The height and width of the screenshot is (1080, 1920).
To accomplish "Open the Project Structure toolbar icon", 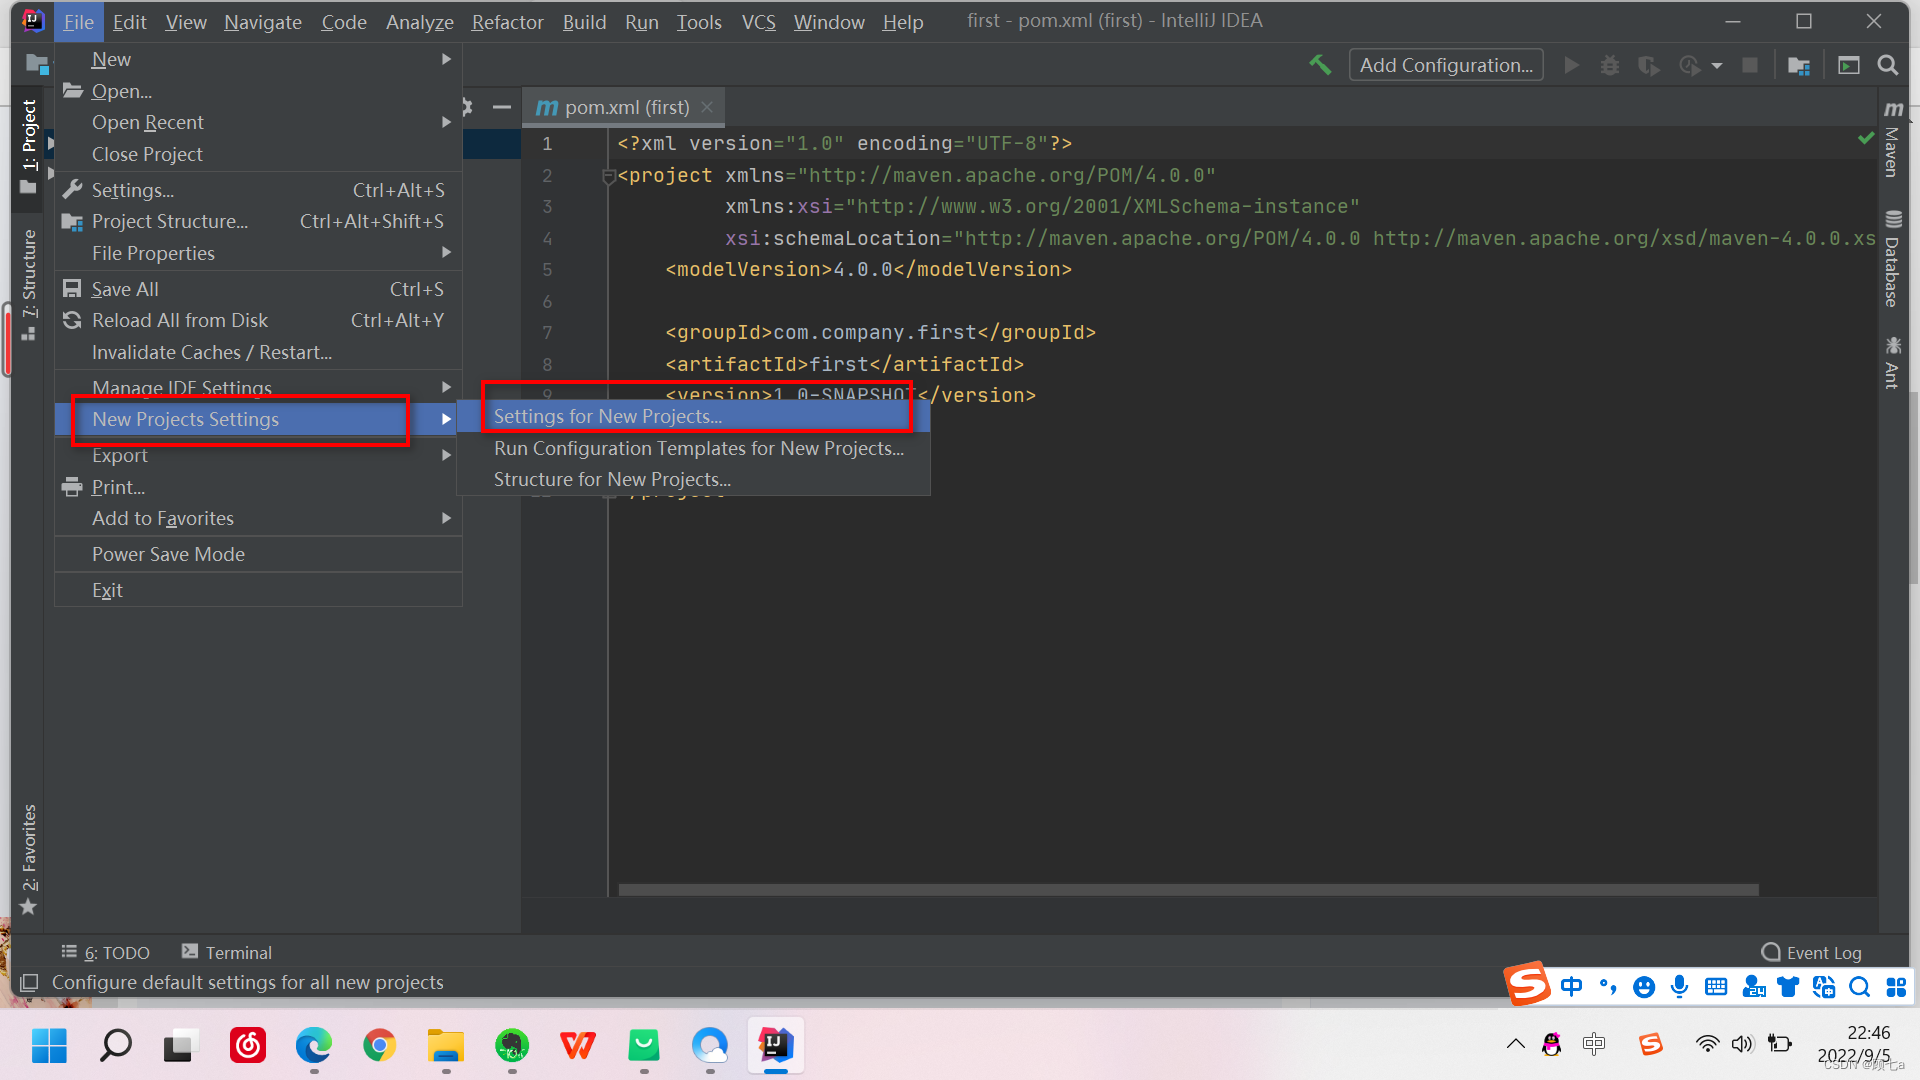I will (x=1798, y=65).
